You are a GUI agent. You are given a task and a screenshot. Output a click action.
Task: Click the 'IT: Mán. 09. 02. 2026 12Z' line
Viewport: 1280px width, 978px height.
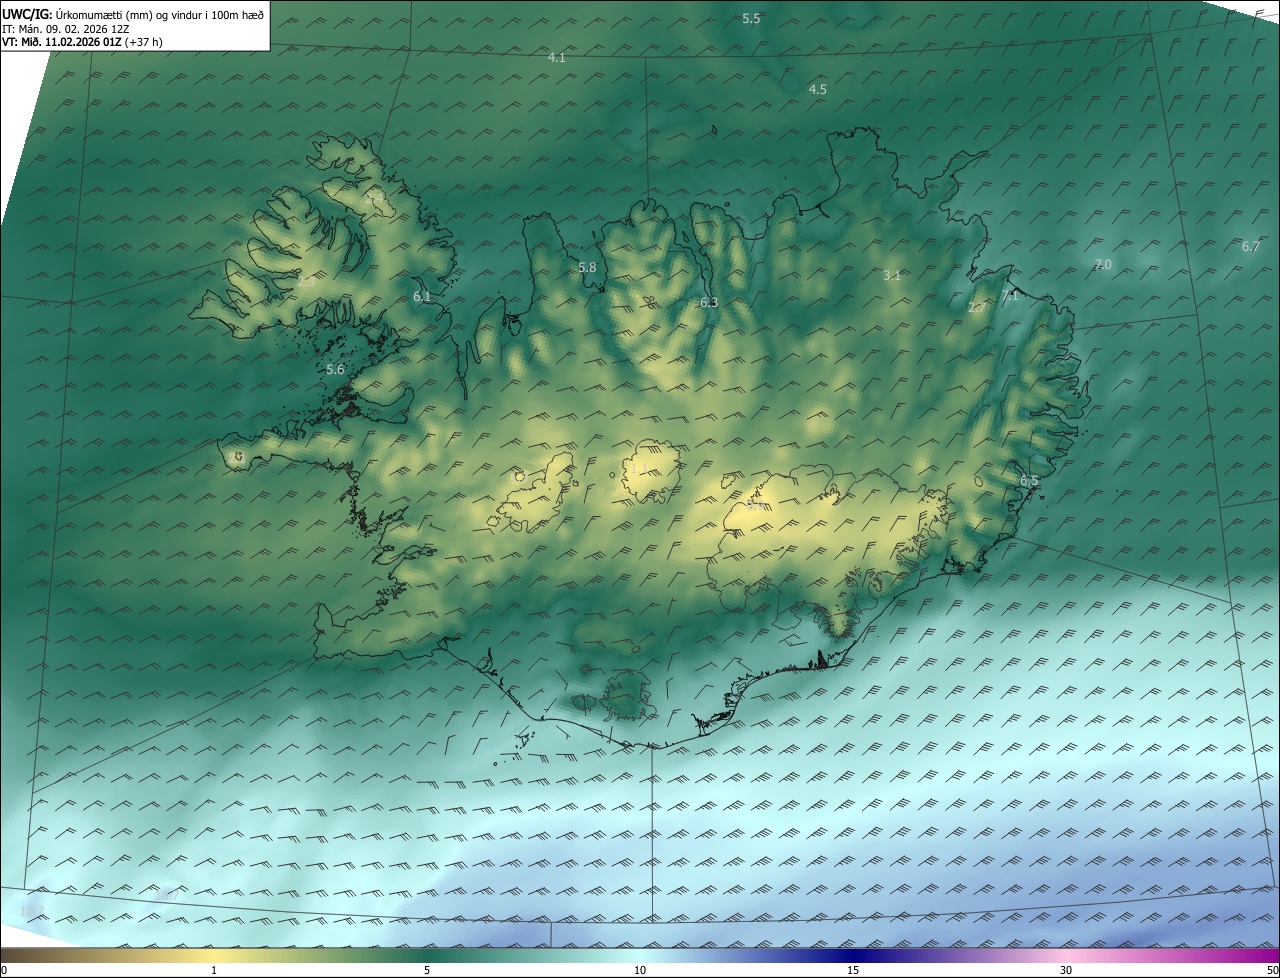click(x=65, y=29)
